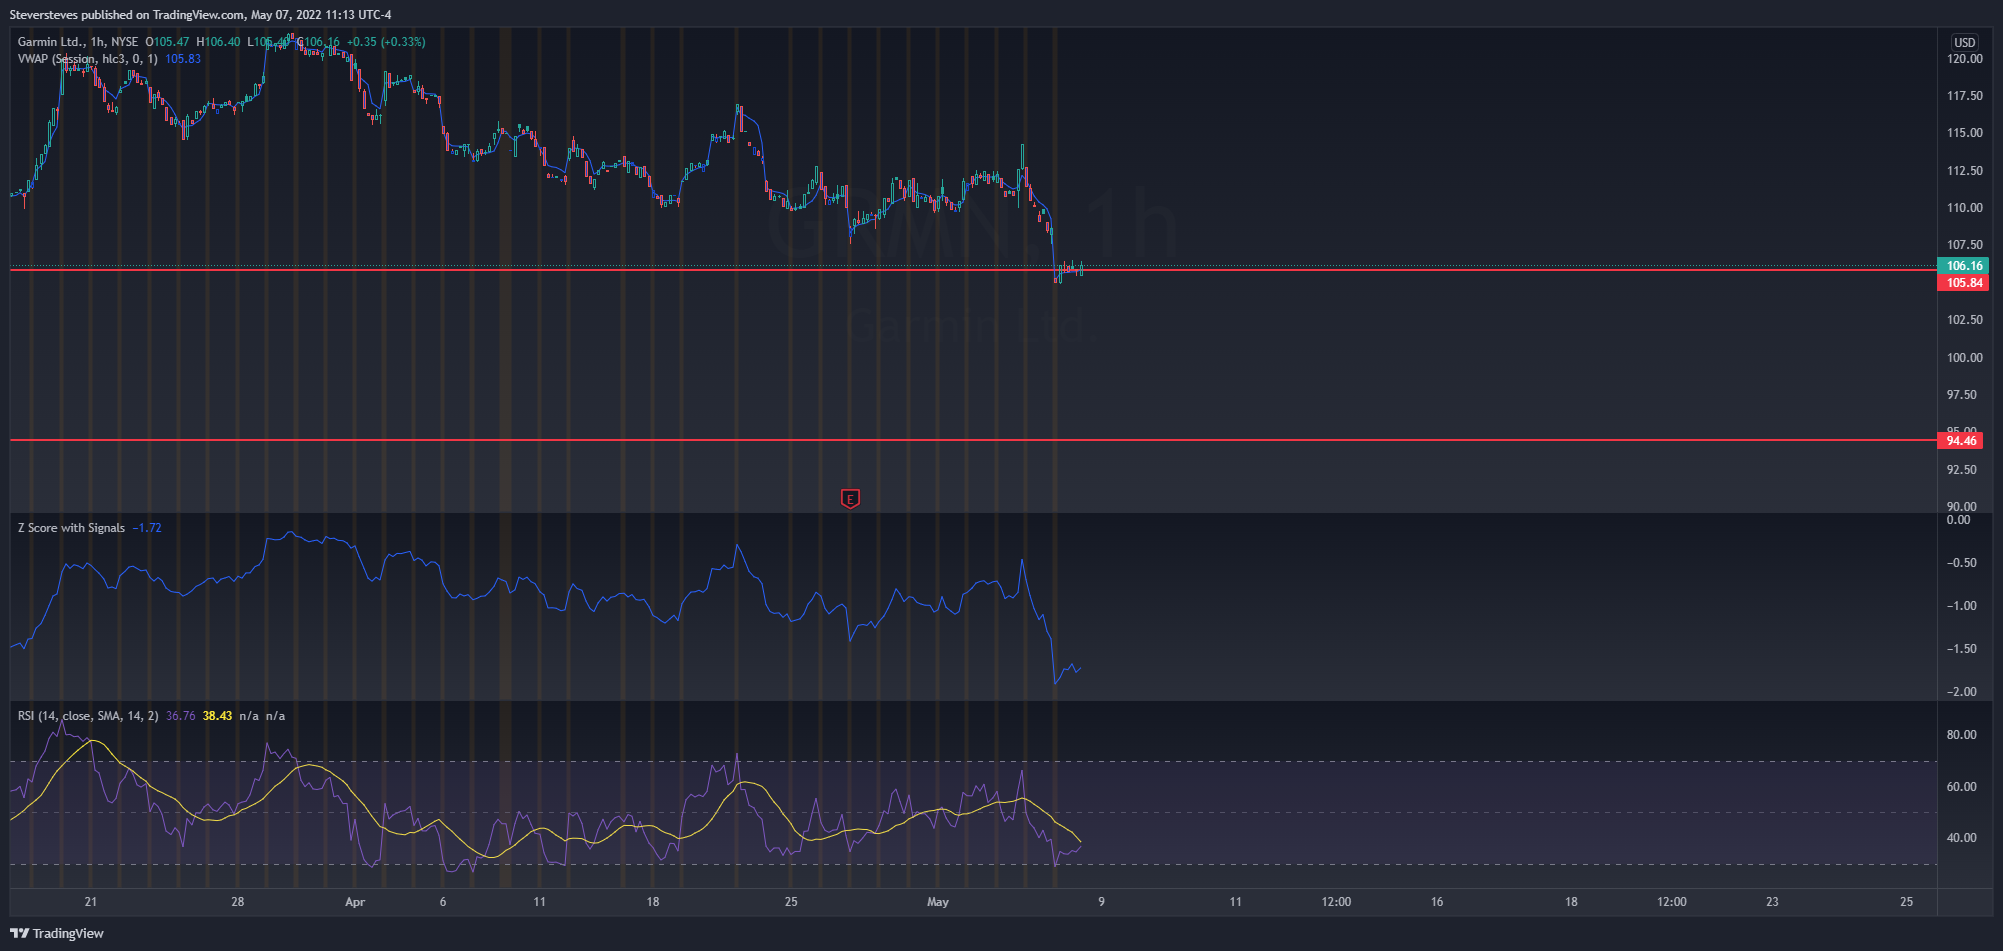The image size is (2003, 951).
Task: Click the RSI value 36.76
Action: coord(181,716)
